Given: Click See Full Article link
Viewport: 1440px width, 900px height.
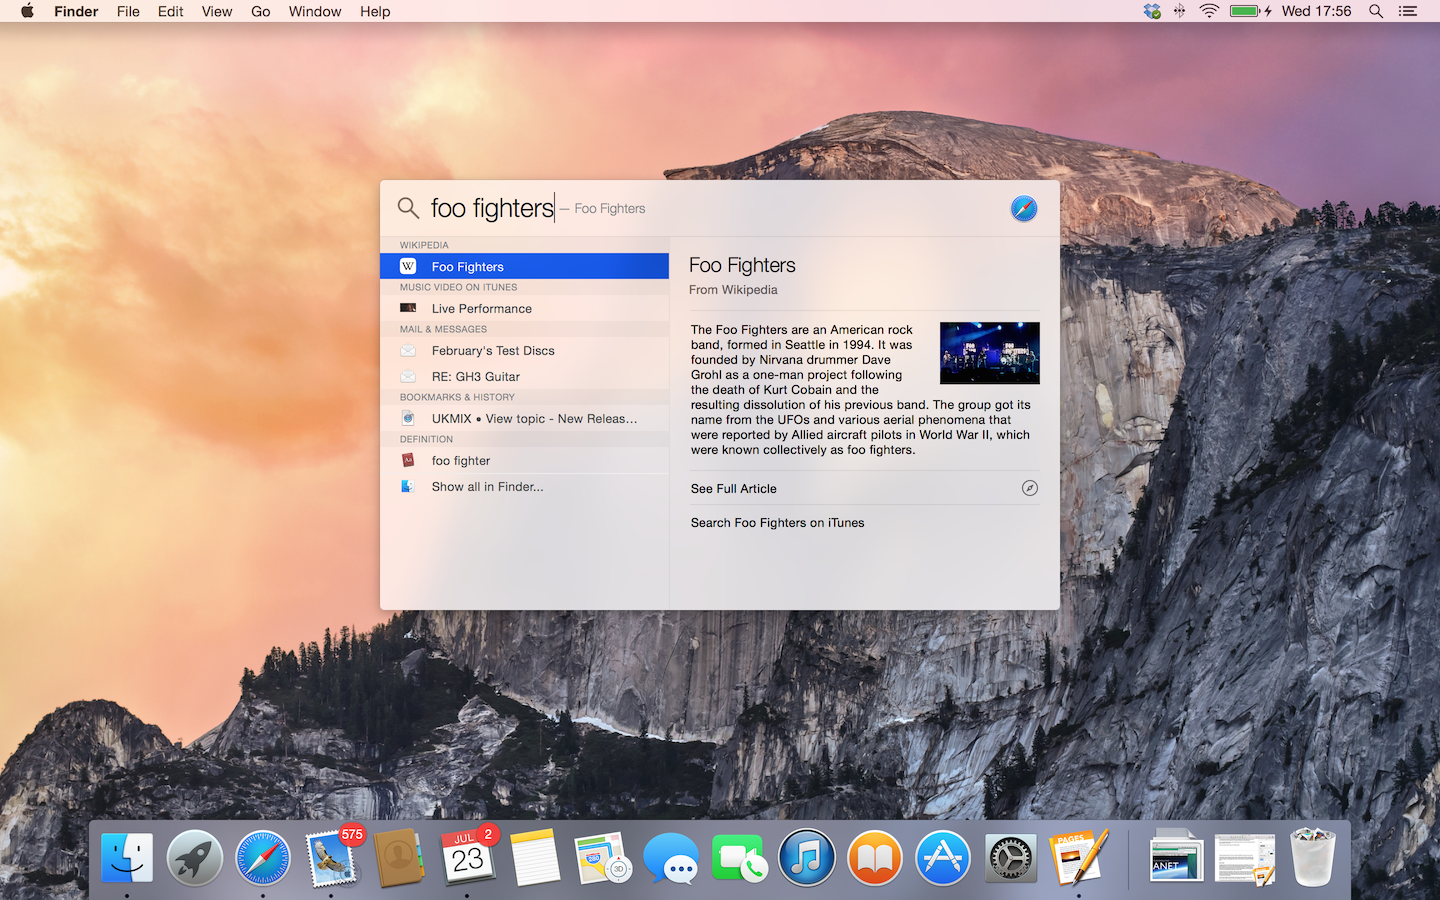Looking at the screenshot, I should (x=733, y=488).
